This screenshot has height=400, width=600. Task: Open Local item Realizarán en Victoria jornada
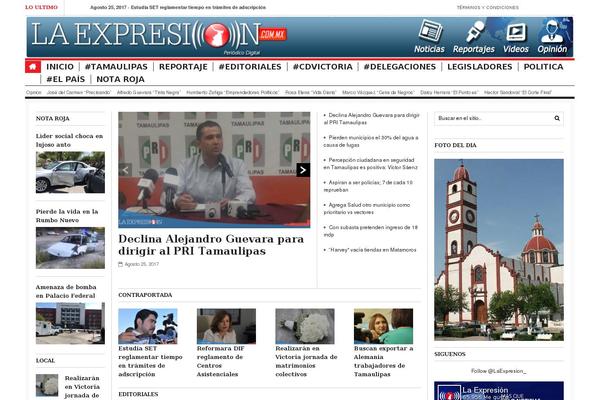point(82,387)
